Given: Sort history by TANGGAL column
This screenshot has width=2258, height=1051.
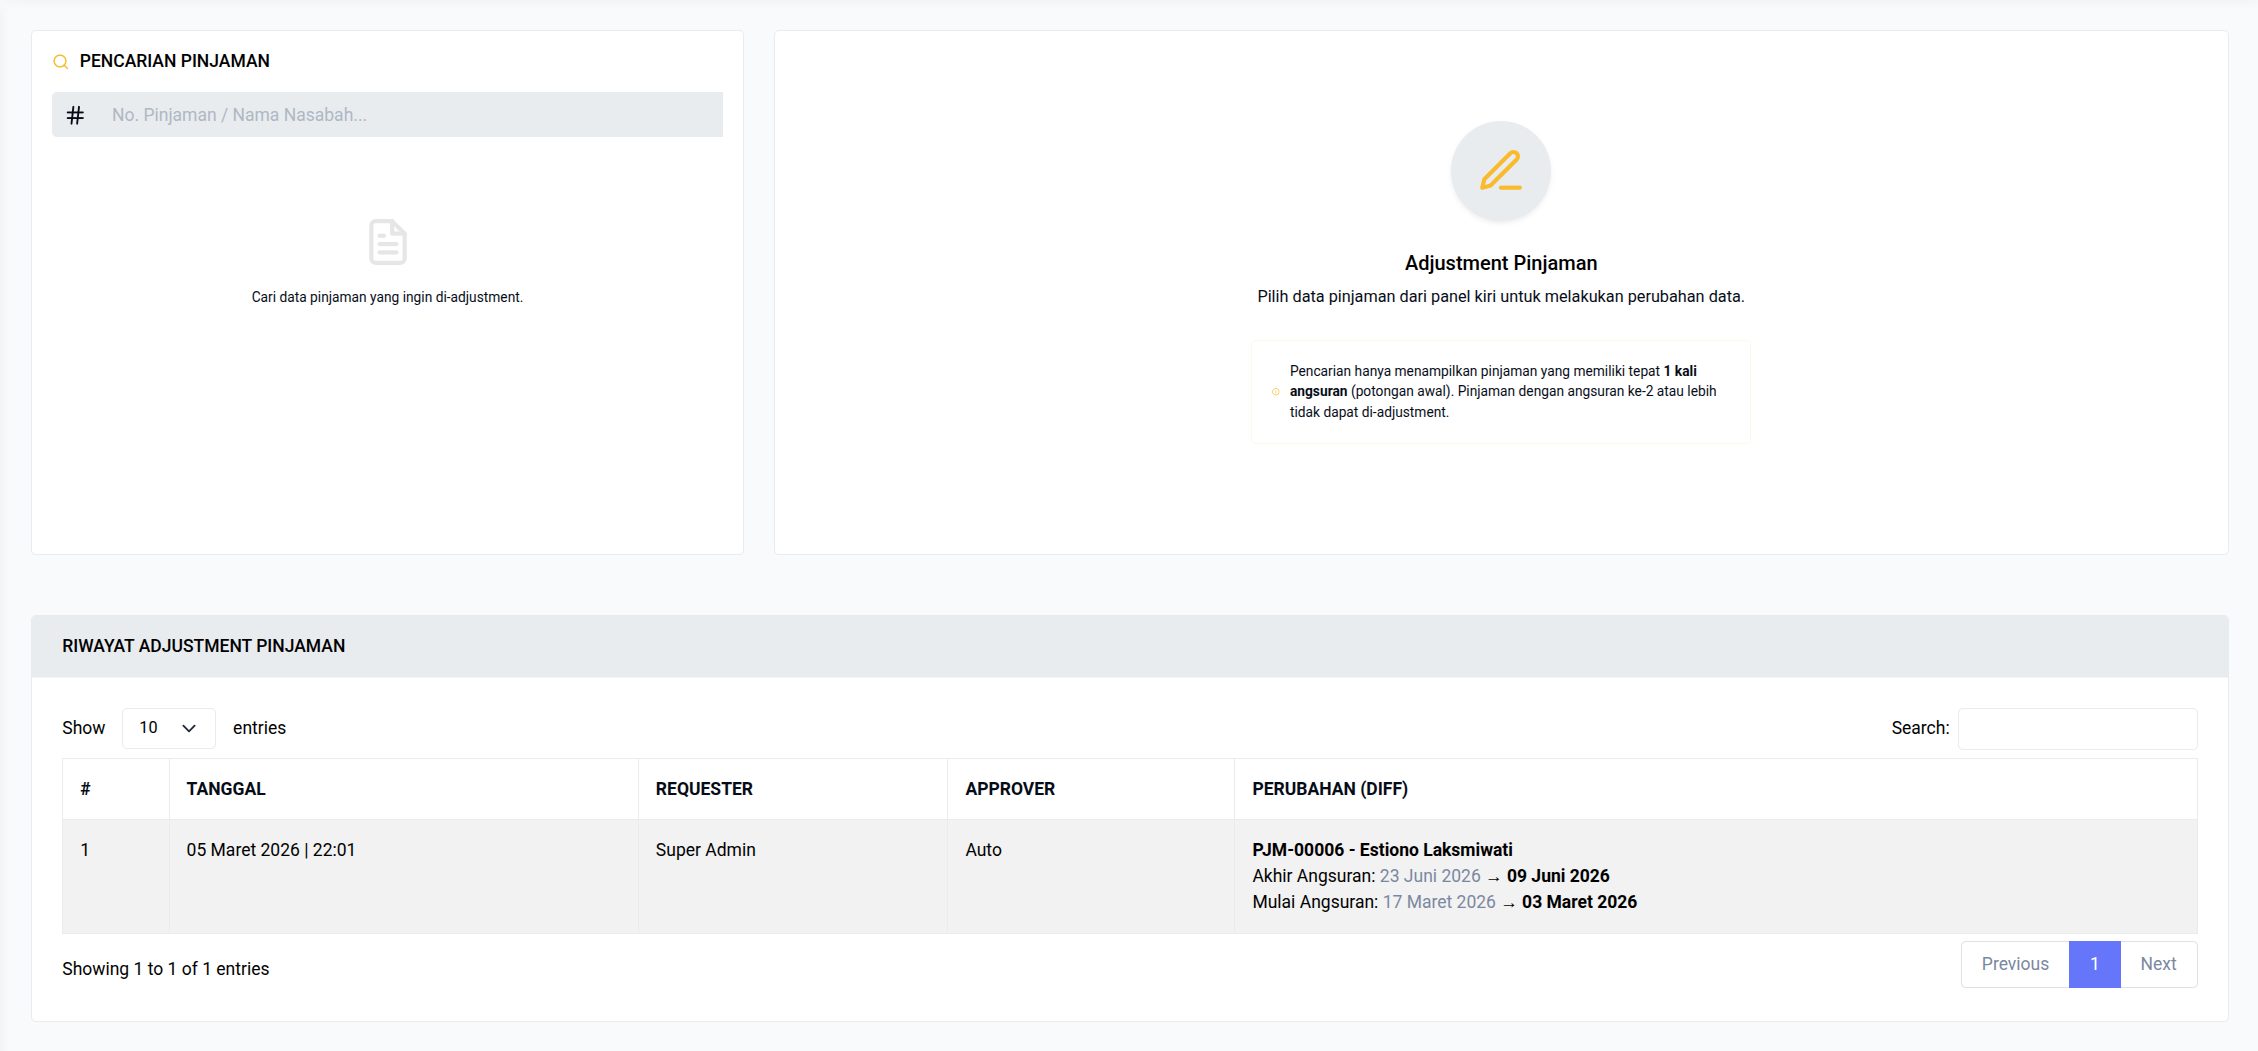Looking at the screenshot, I should point(226,789).
